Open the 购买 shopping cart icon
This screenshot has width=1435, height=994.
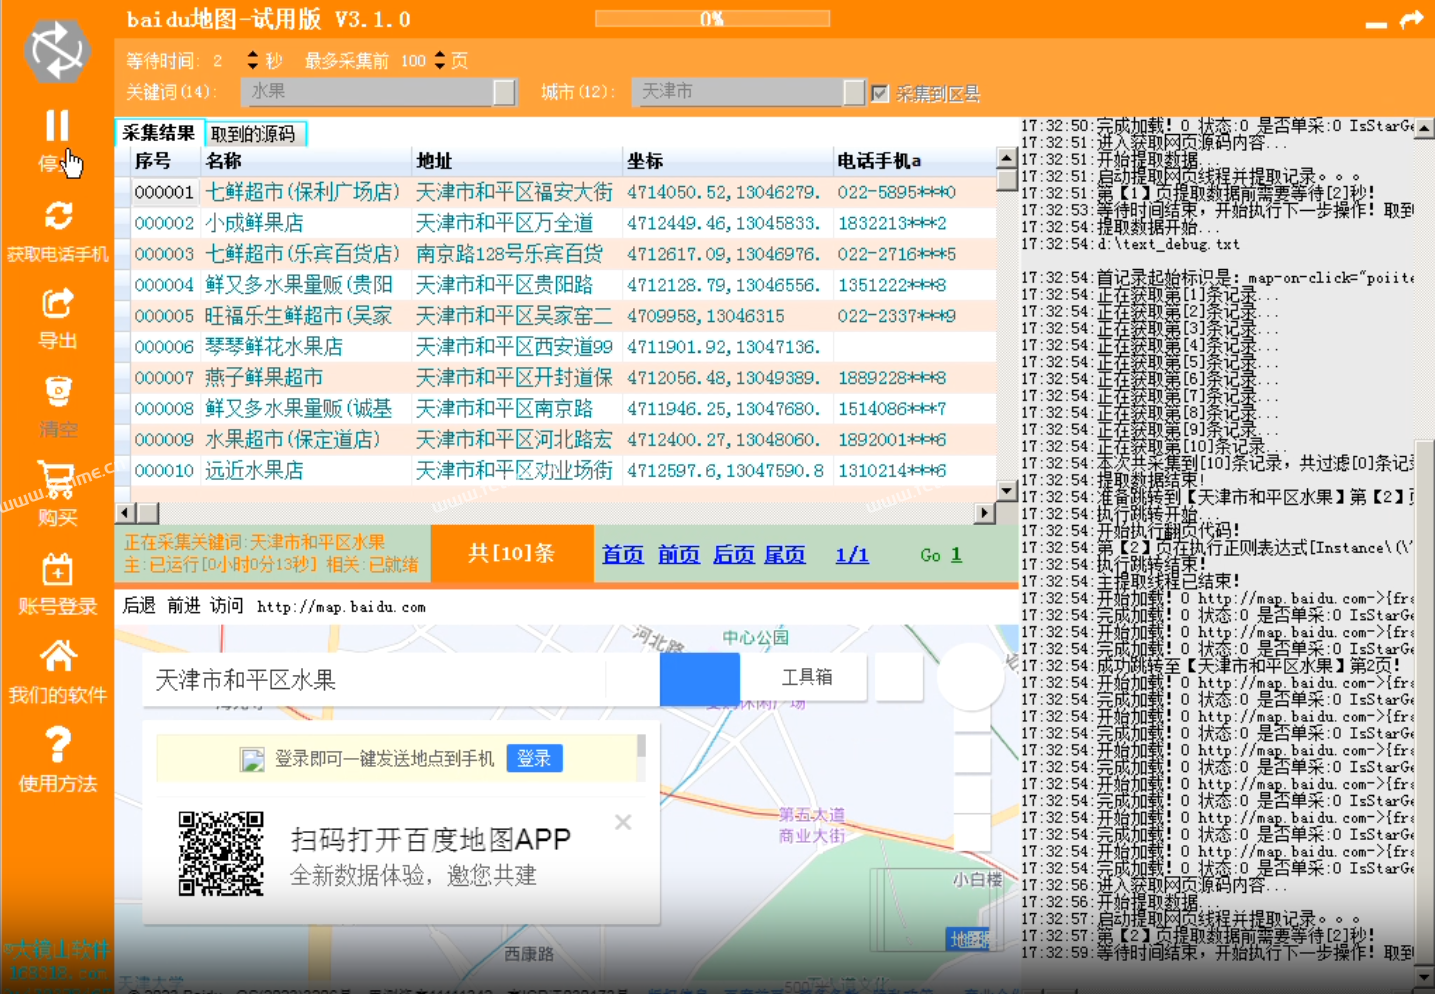57,479
